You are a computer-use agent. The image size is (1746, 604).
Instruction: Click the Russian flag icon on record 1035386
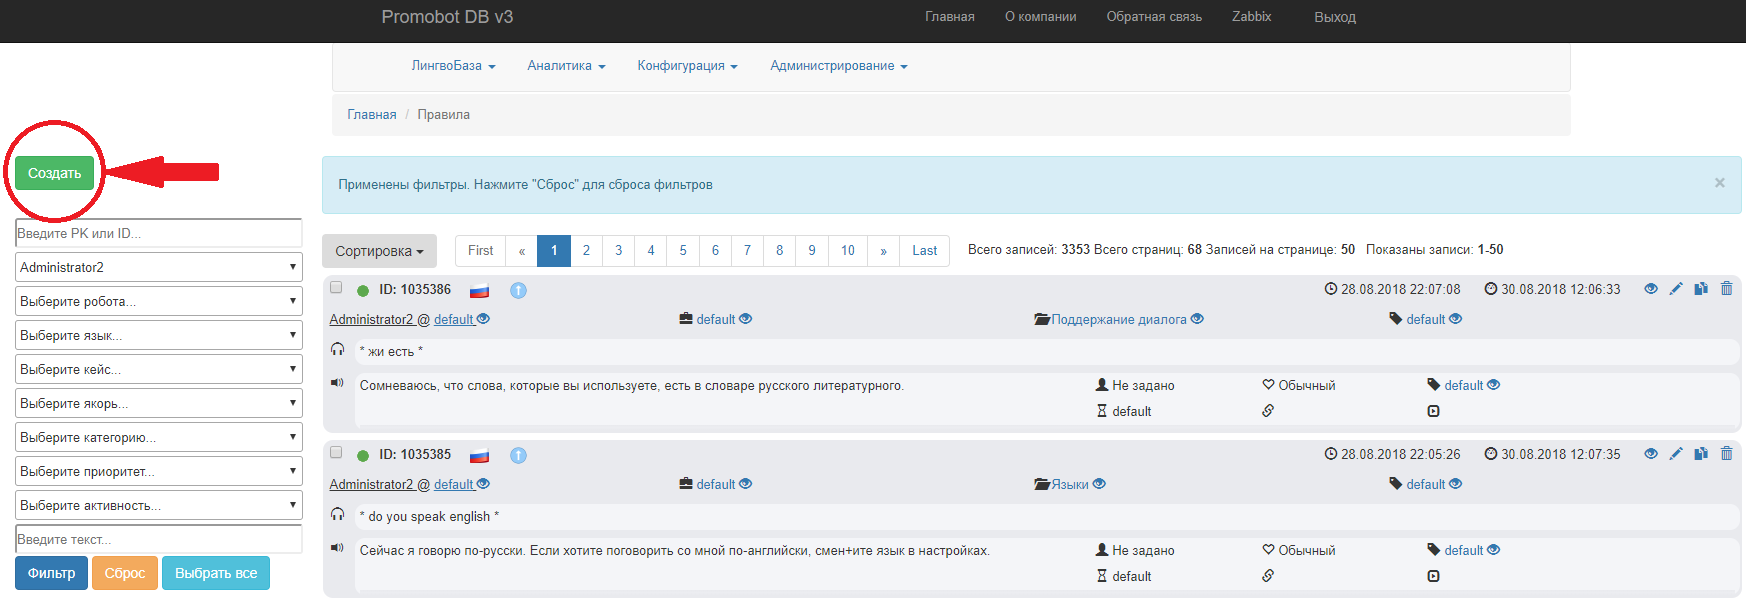coord(480,291)
